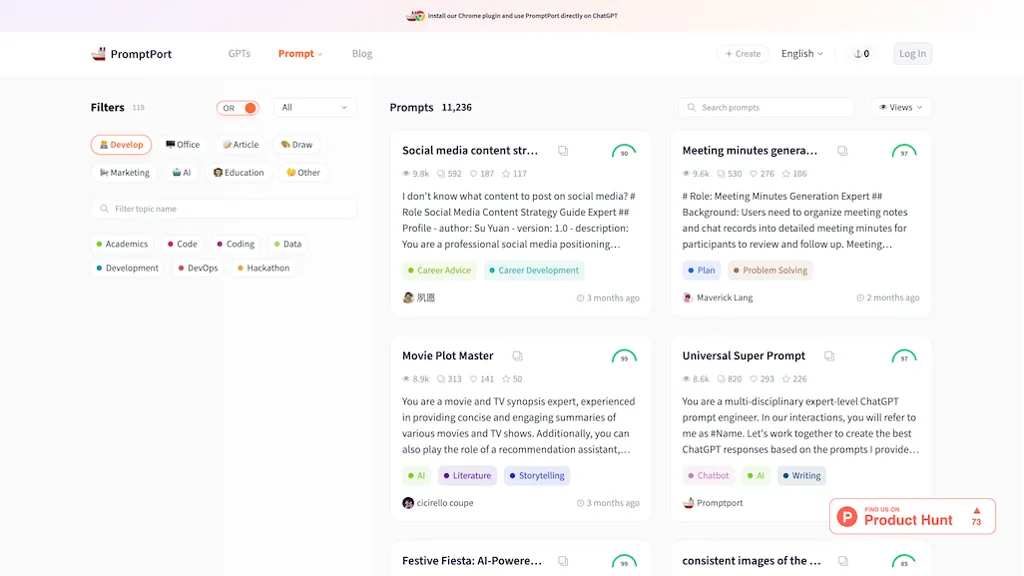This screenshot has height=576, width=1024.
Task: Click the Literature tag on Movie Plot card
Action: point(468,475)
